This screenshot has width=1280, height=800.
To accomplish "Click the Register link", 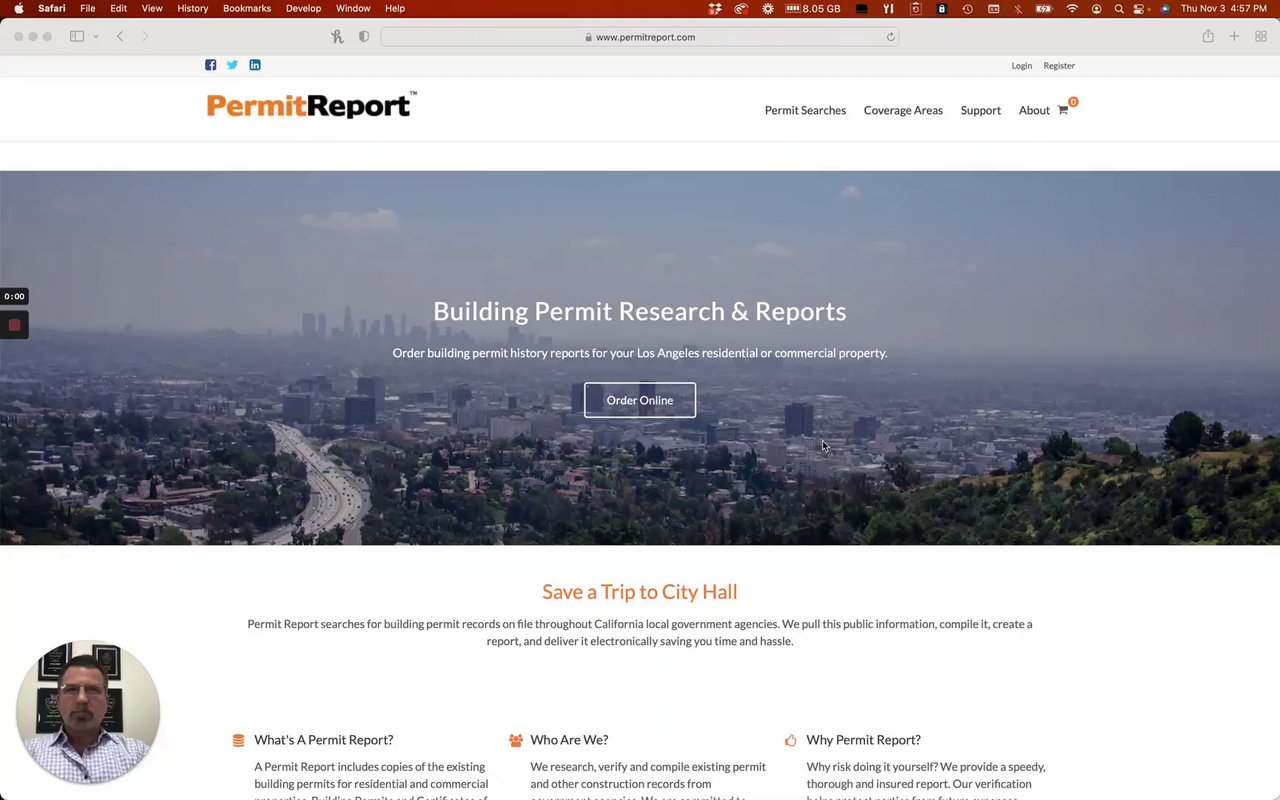I will tap(1059, 66).
